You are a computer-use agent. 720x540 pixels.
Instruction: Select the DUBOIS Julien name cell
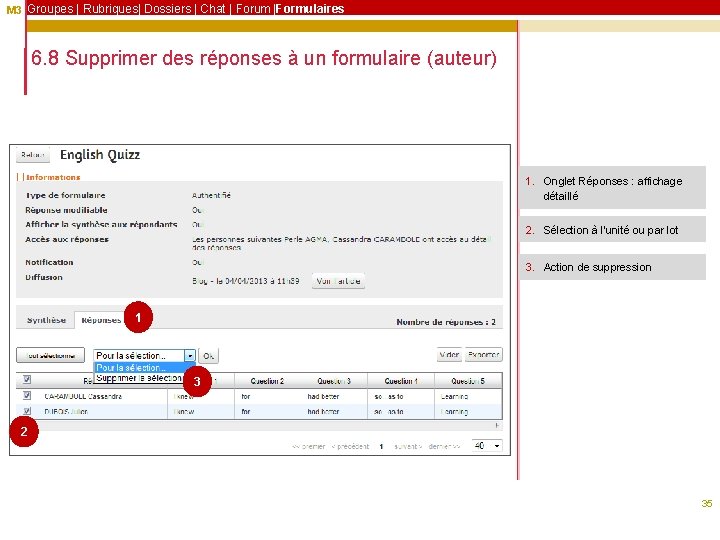[x=66, y=411]
